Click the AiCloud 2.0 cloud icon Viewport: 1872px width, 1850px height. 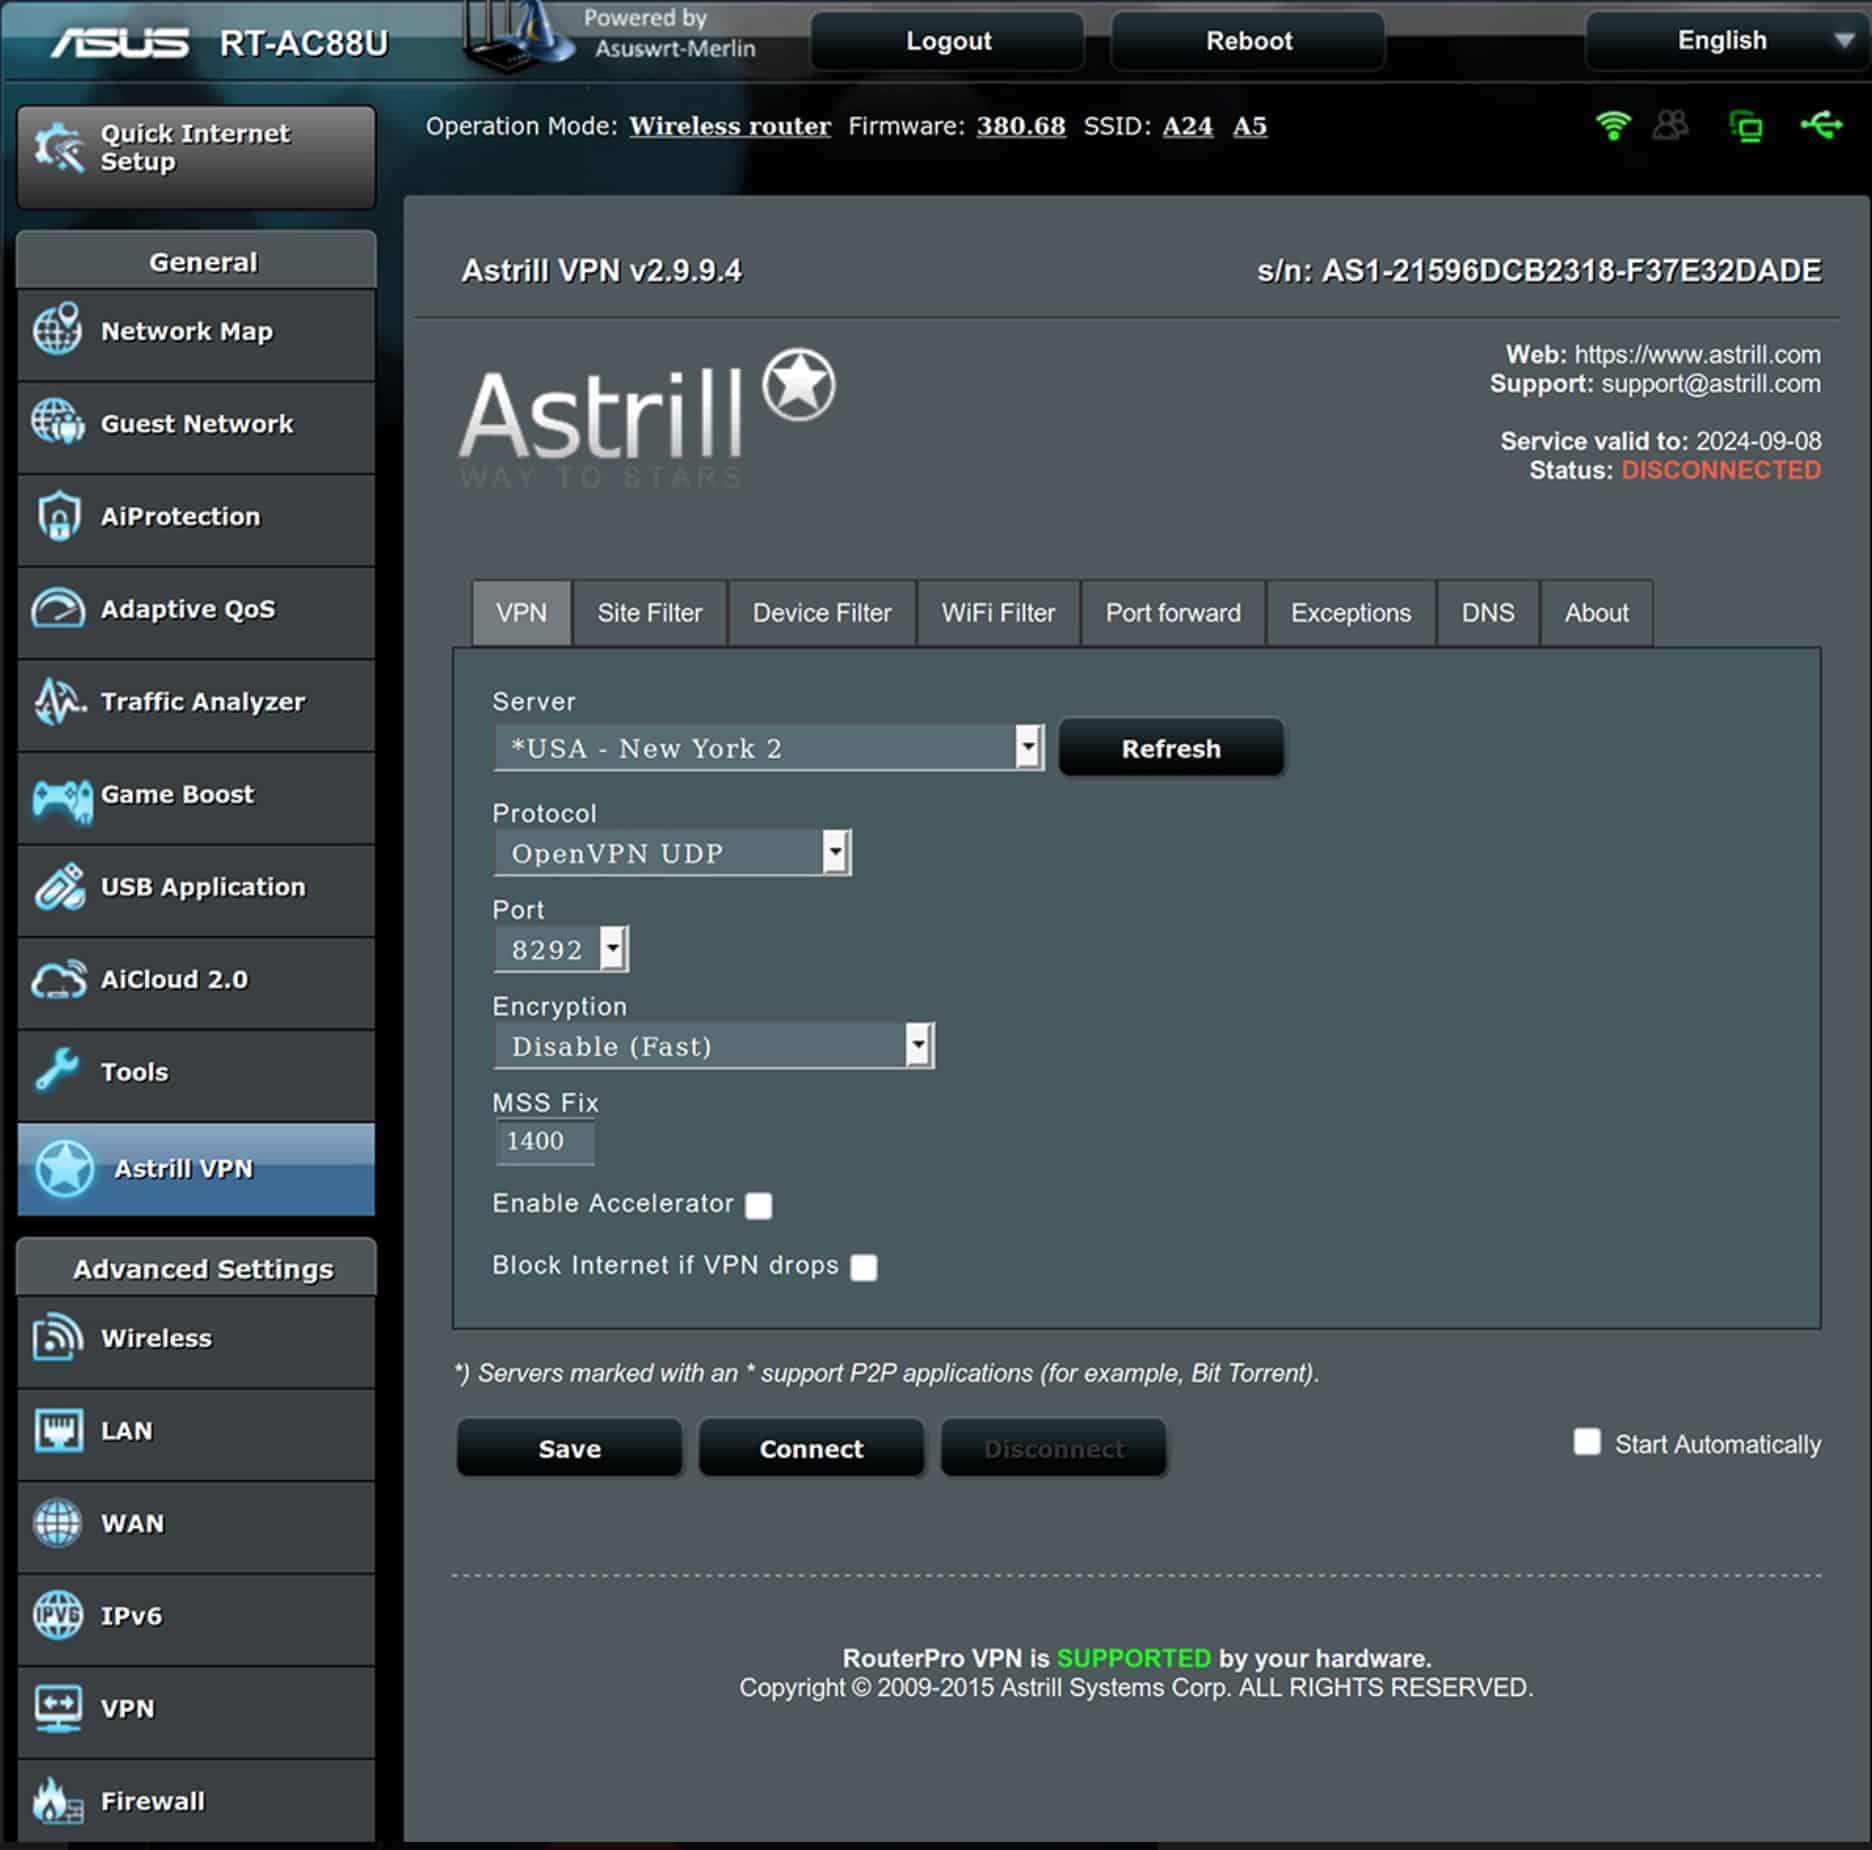[59, 979]
